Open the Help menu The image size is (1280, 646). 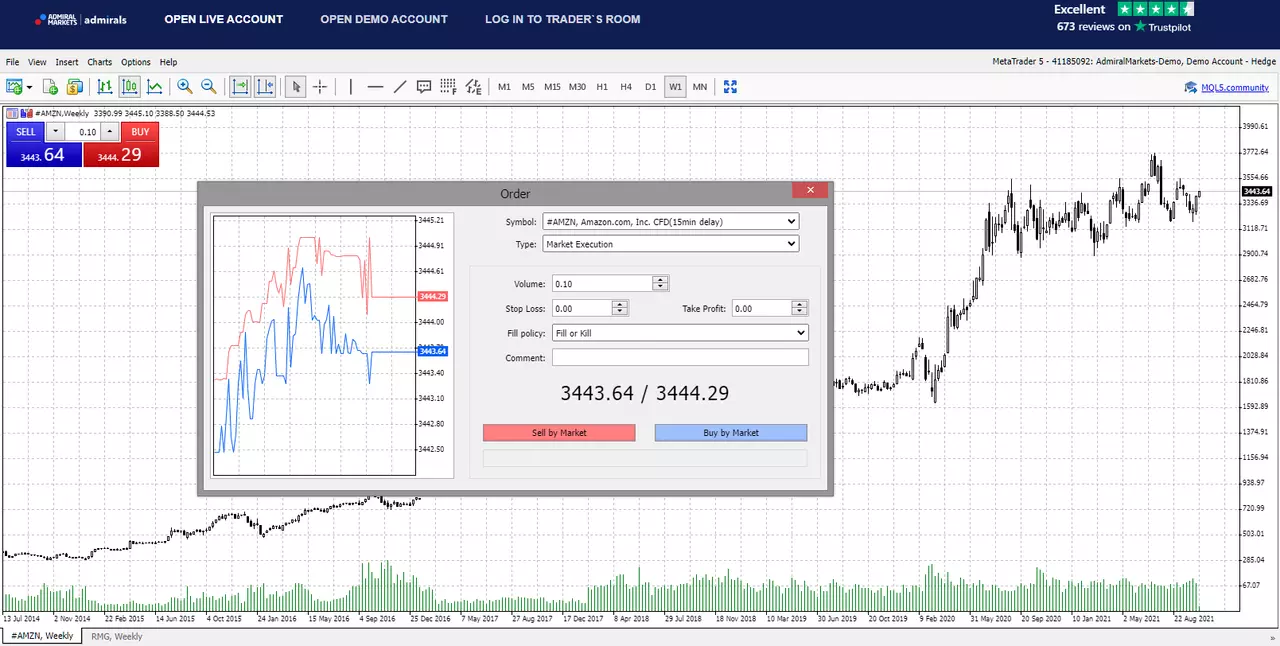168,62
